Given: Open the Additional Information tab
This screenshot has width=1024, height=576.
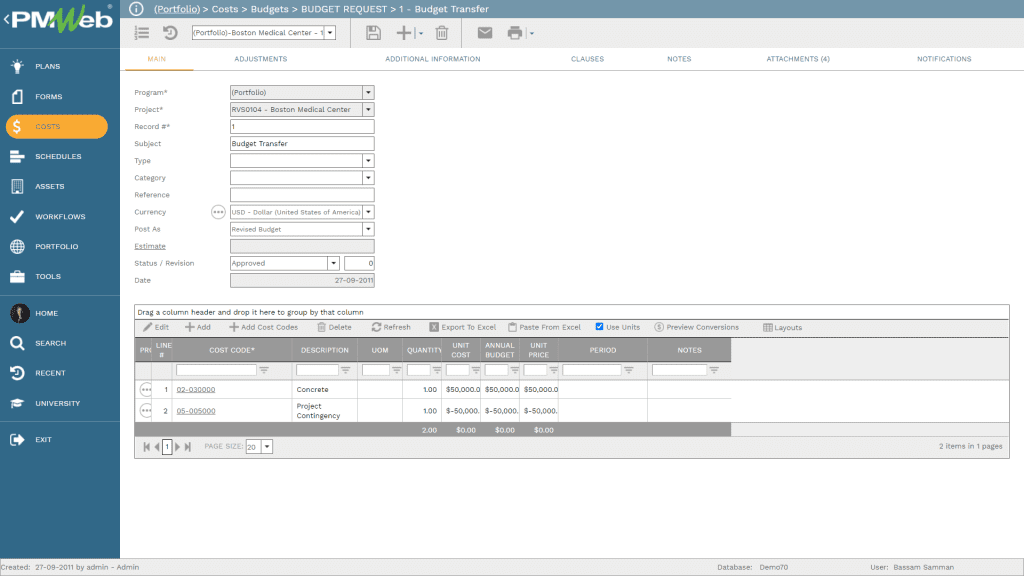Looking at the screenshot, I should [432, 59].
